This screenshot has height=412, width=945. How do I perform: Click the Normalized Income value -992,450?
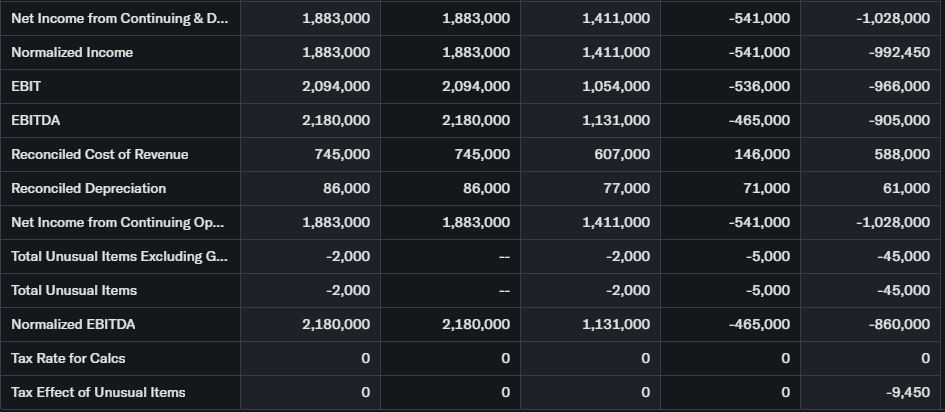899,52
